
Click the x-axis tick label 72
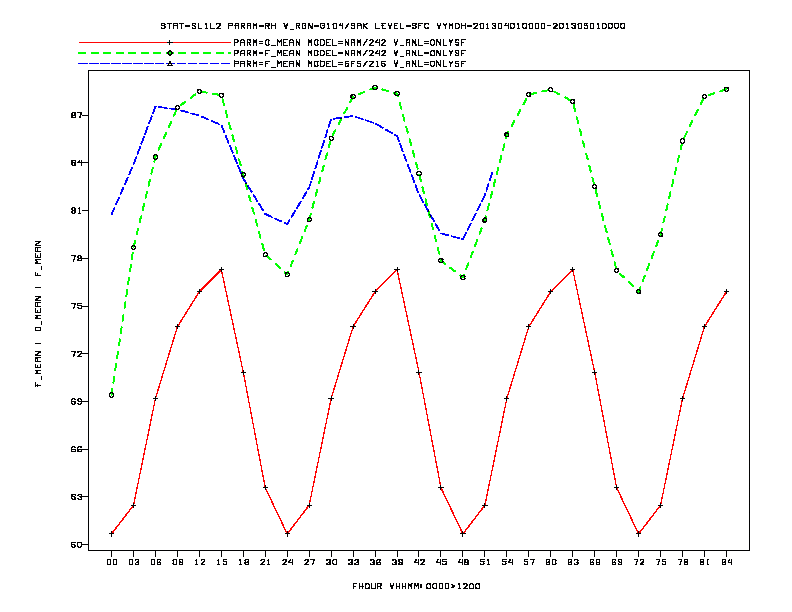tap(638, 562)
